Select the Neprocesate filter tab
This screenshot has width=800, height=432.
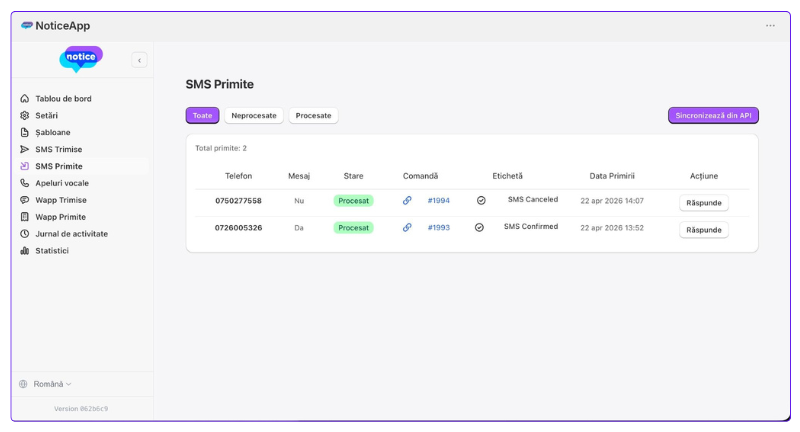tap(254, 115)
